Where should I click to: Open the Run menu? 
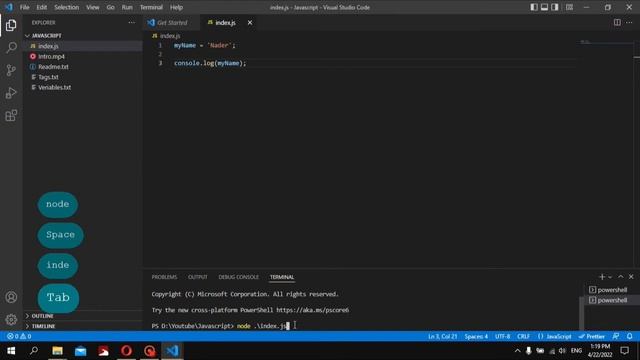(x=127, y=7)
